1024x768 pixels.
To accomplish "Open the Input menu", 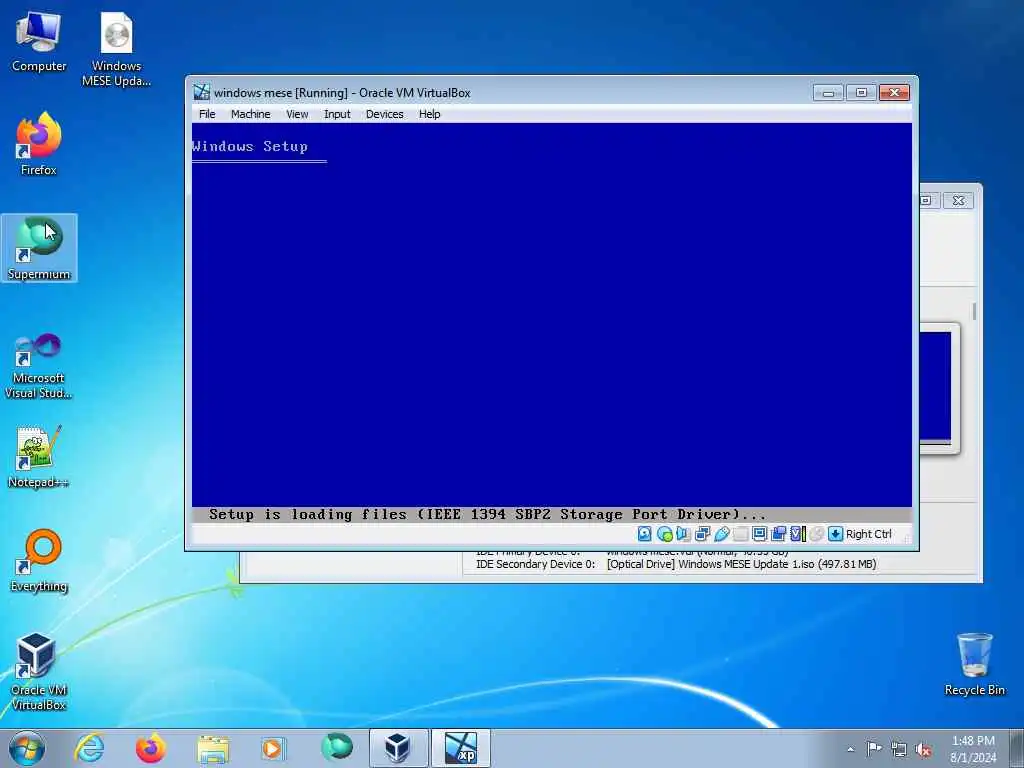I will pos(337,114).
